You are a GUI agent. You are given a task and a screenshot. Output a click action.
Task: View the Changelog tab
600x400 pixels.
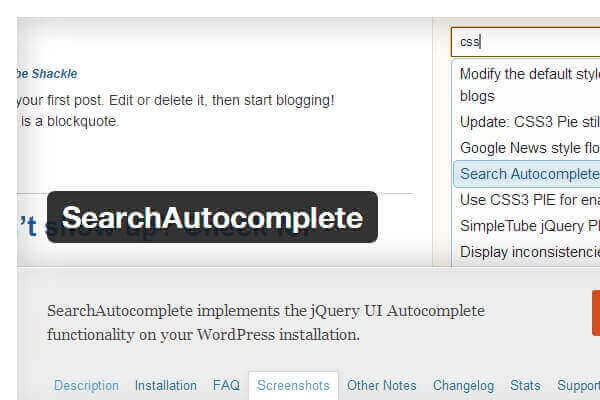click(x=464, y=385)
